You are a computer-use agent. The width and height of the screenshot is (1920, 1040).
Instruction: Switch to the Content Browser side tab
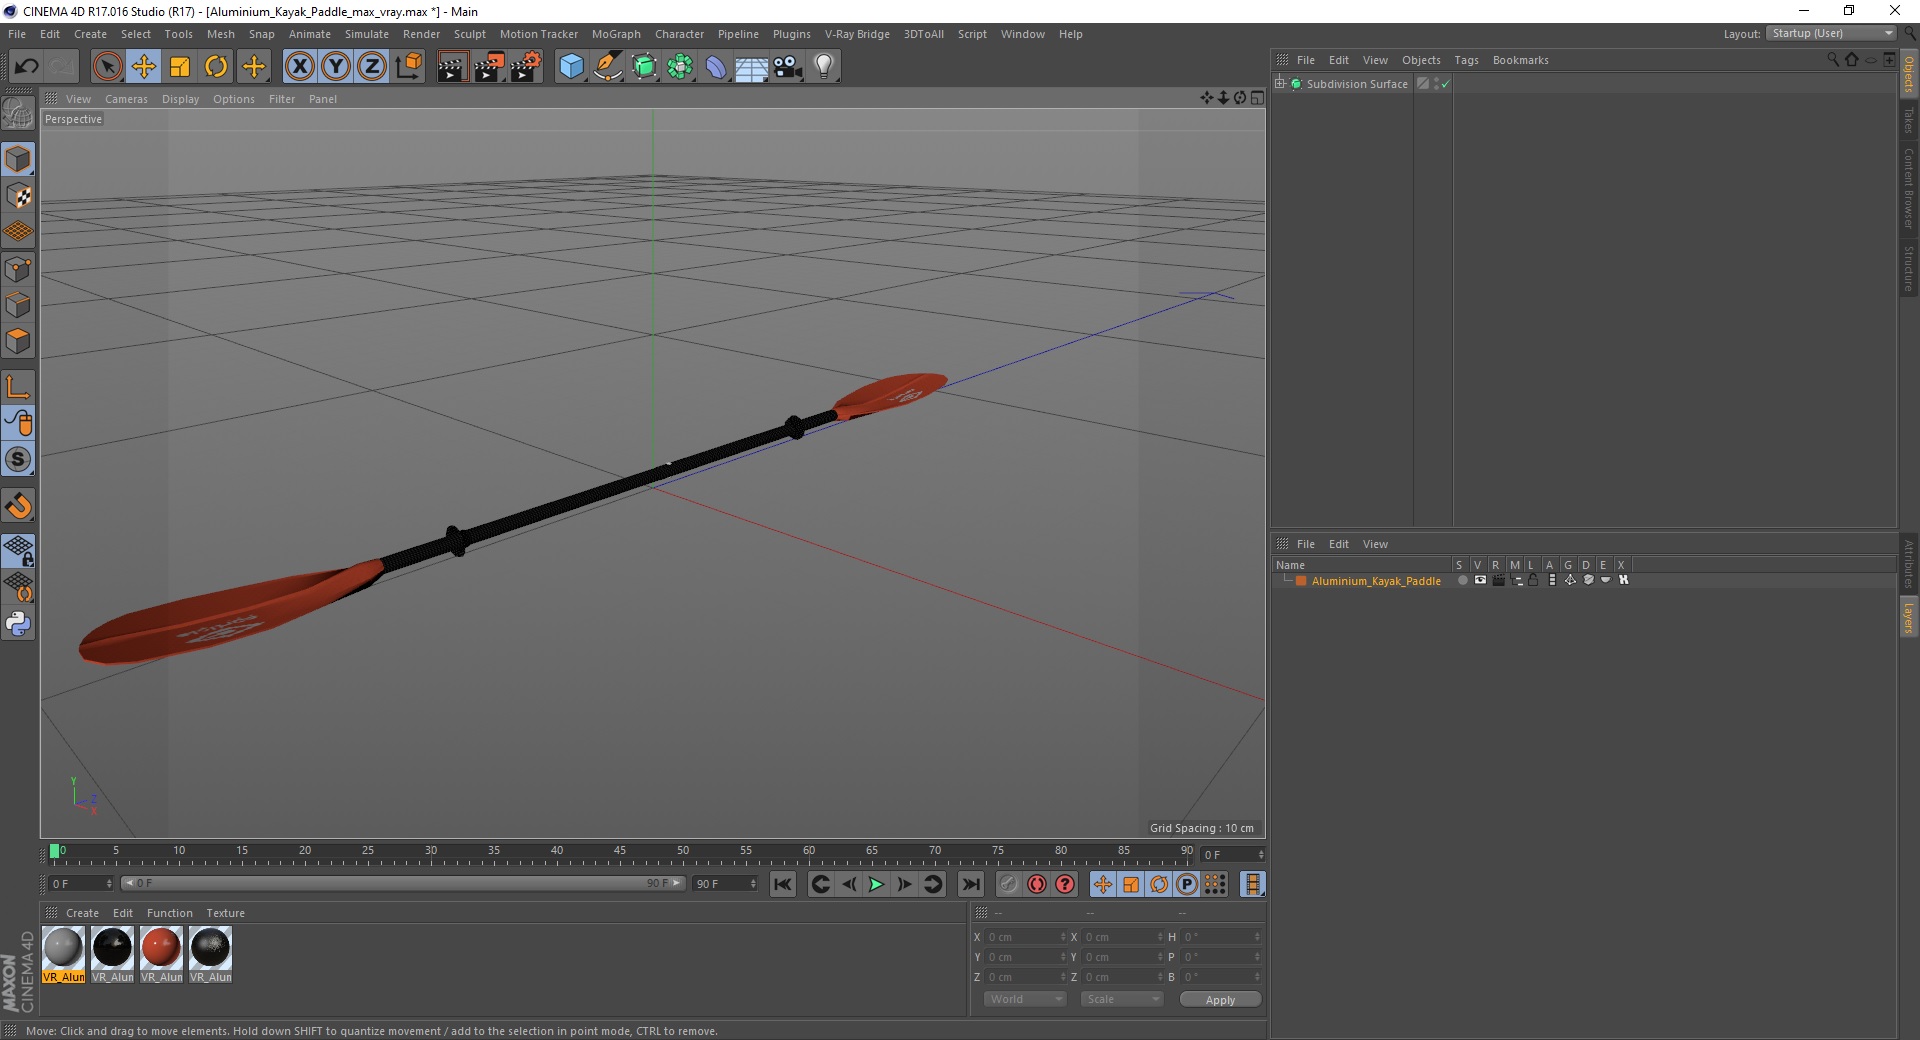click(x=1909, y=189)
